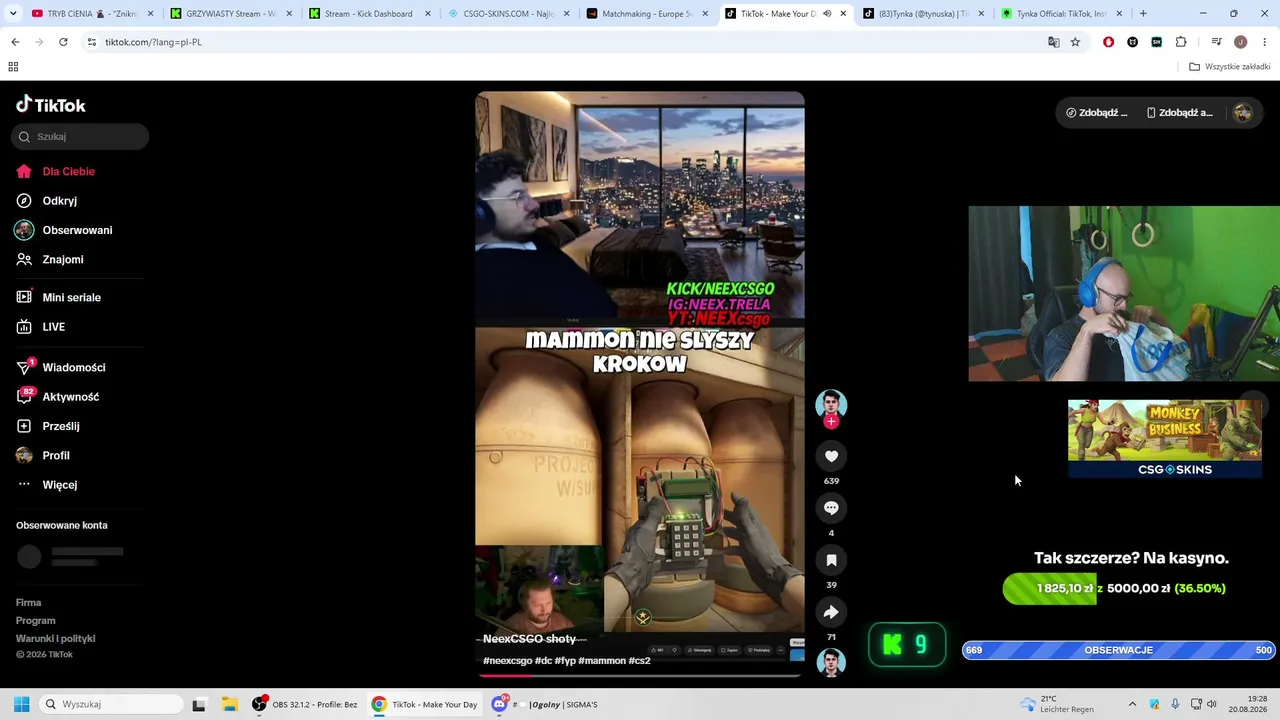Open the media control icon in Chrome toolbar

1216,42
